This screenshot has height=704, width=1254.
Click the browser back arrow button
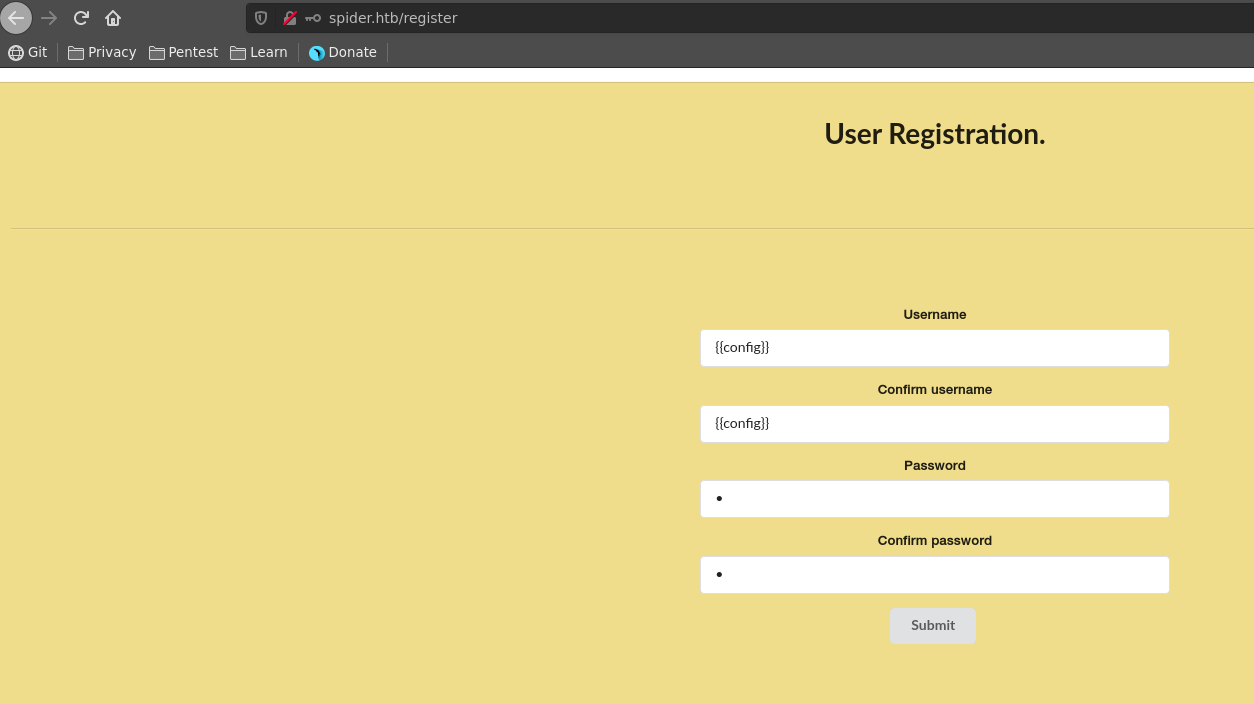pyautogui.click(x=16, y=18)
